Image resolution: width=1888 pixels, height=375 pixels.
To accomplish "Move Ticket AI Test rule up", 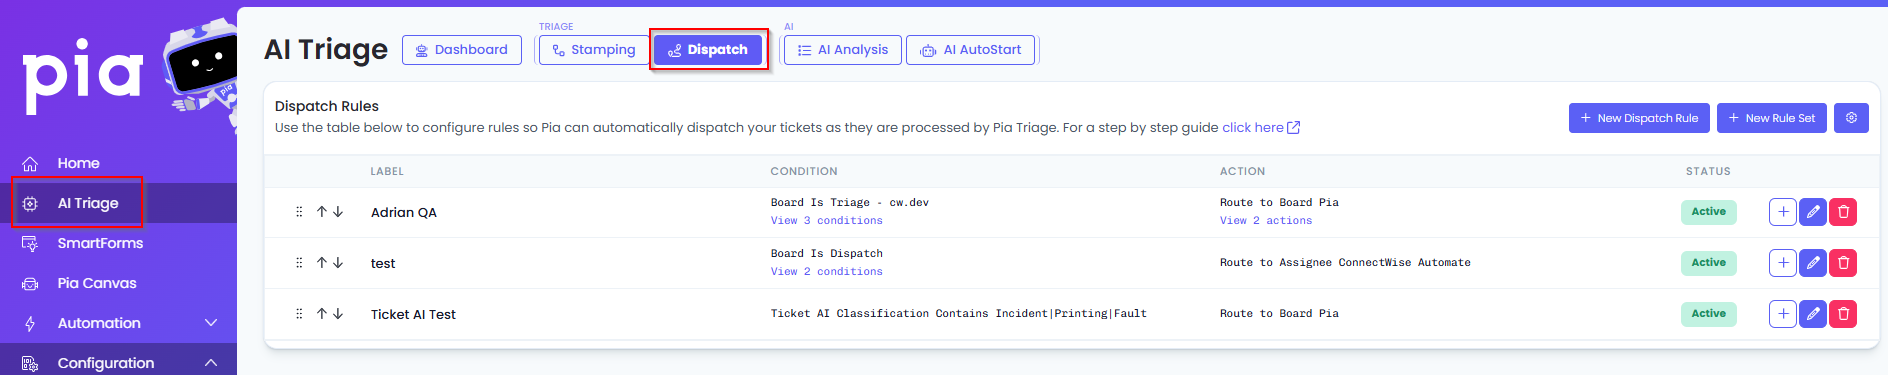I will 322,314.
